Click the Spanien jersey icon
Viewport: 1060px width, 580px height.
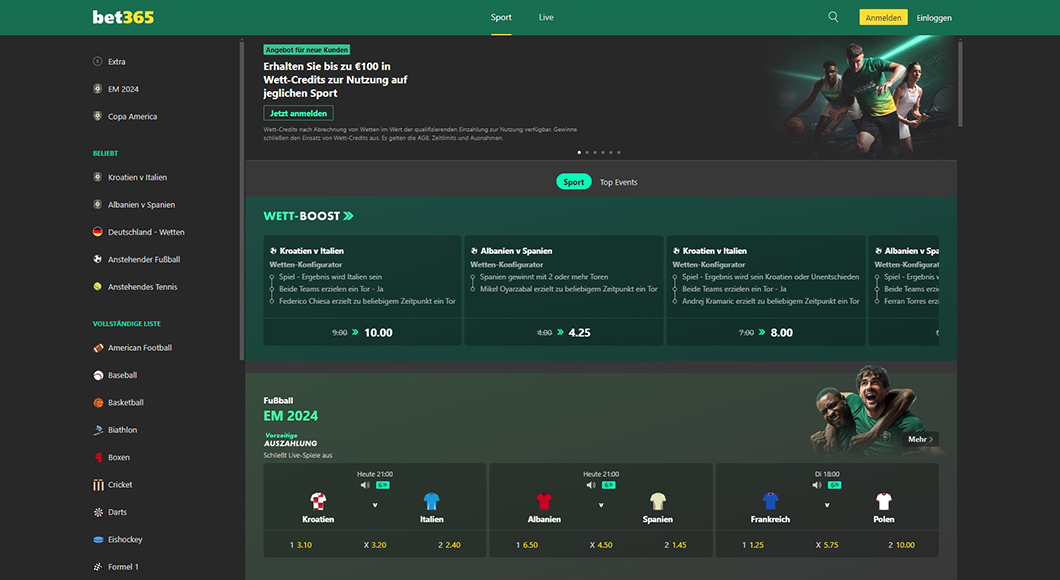pyautogui.click(x=658, y=501)
